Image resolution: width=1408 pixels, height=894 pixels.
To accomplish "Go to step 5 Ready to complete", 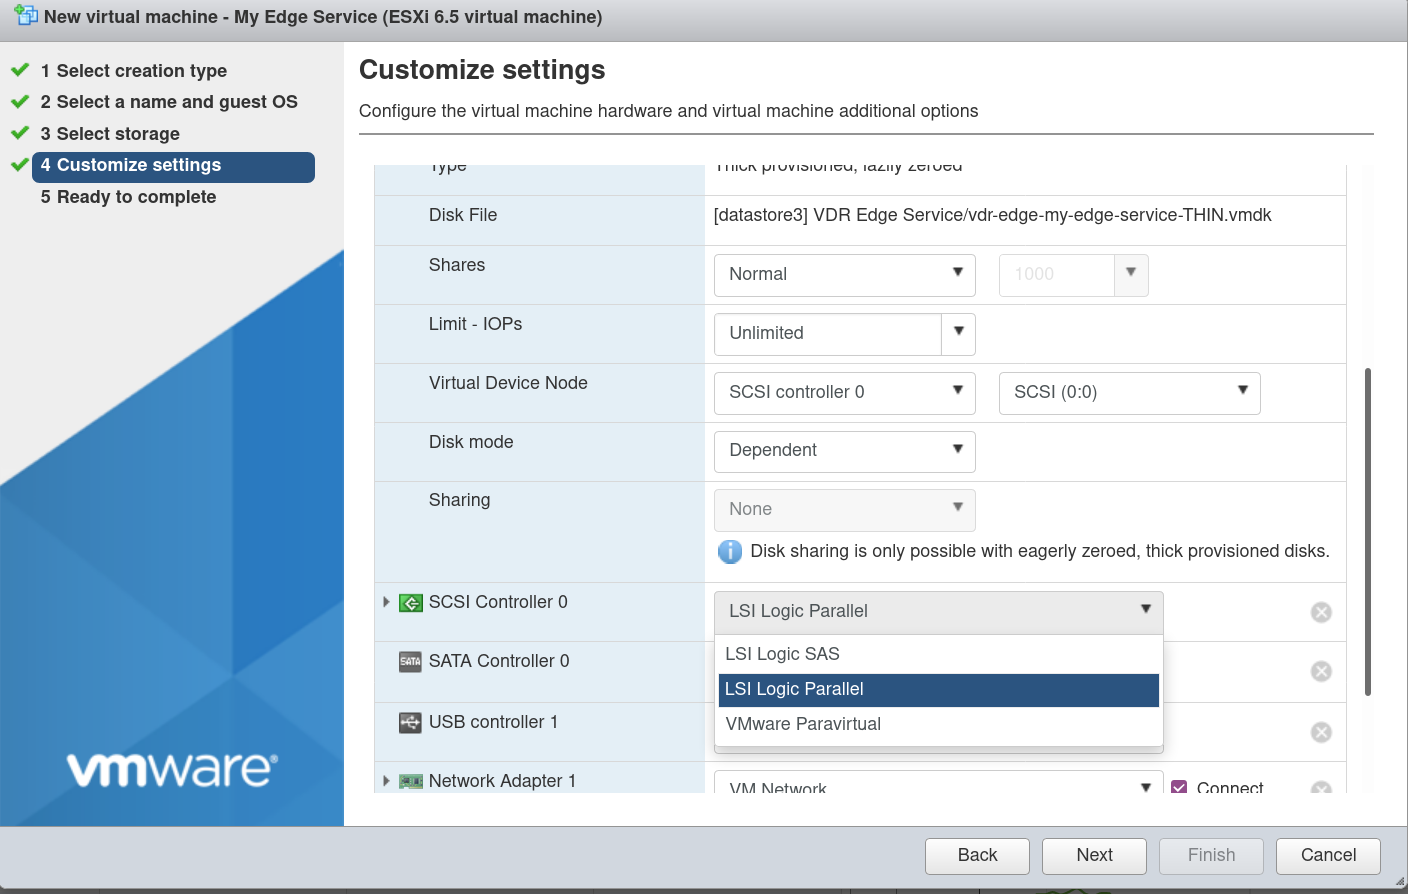I will pos(128,197).
